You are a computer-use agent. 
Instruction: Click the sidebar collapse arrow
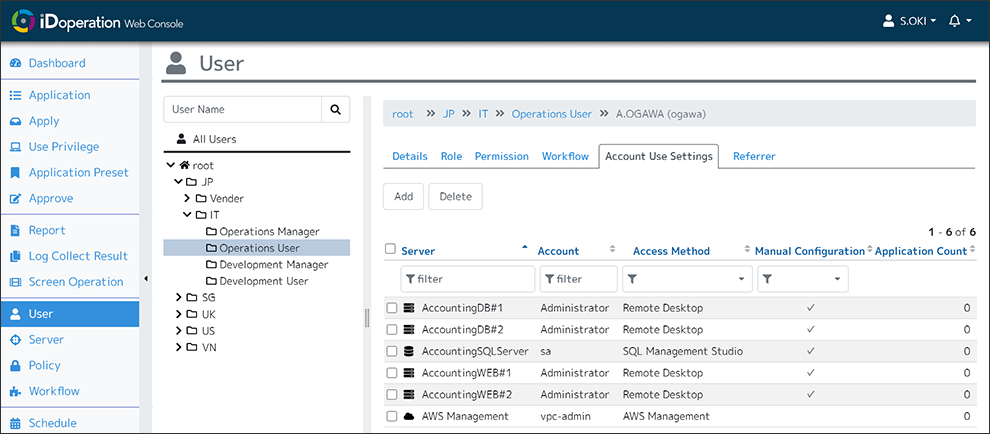tap(146, 279)
